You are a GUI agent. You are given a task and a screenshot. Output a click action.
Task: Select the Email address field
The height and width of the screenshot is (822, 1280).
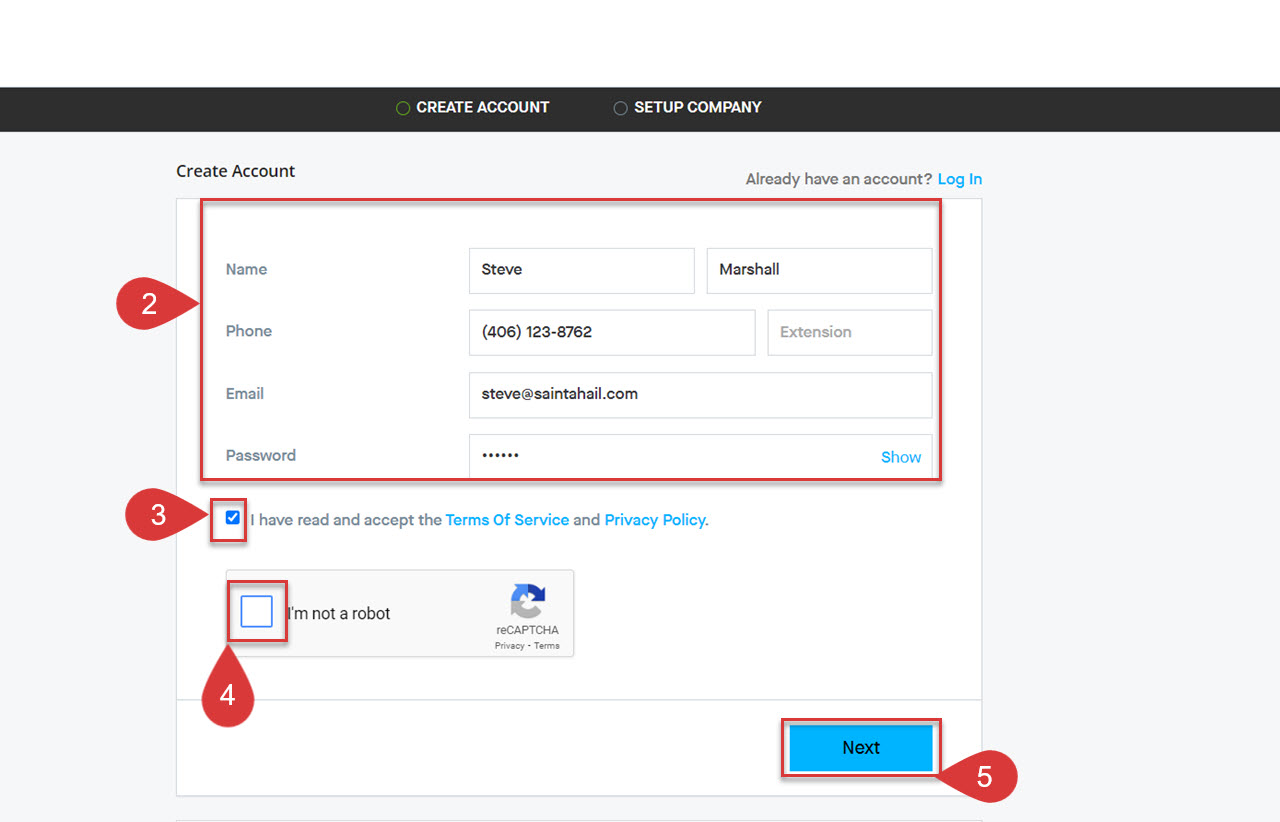tap(700, 394)
